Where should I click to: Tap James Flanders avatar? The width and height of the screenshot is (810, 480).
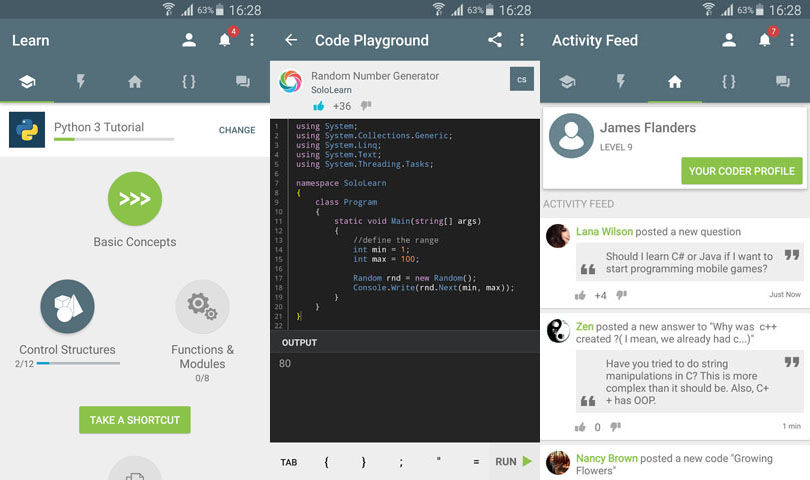pyautogui.click(x=571, y=136)
